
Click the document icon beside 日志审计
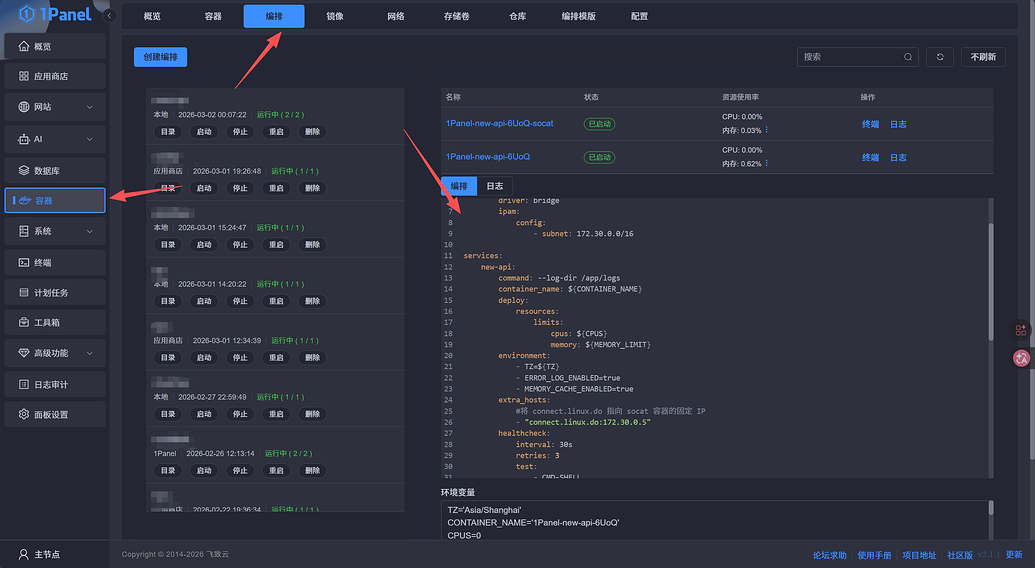coord(24,384)
